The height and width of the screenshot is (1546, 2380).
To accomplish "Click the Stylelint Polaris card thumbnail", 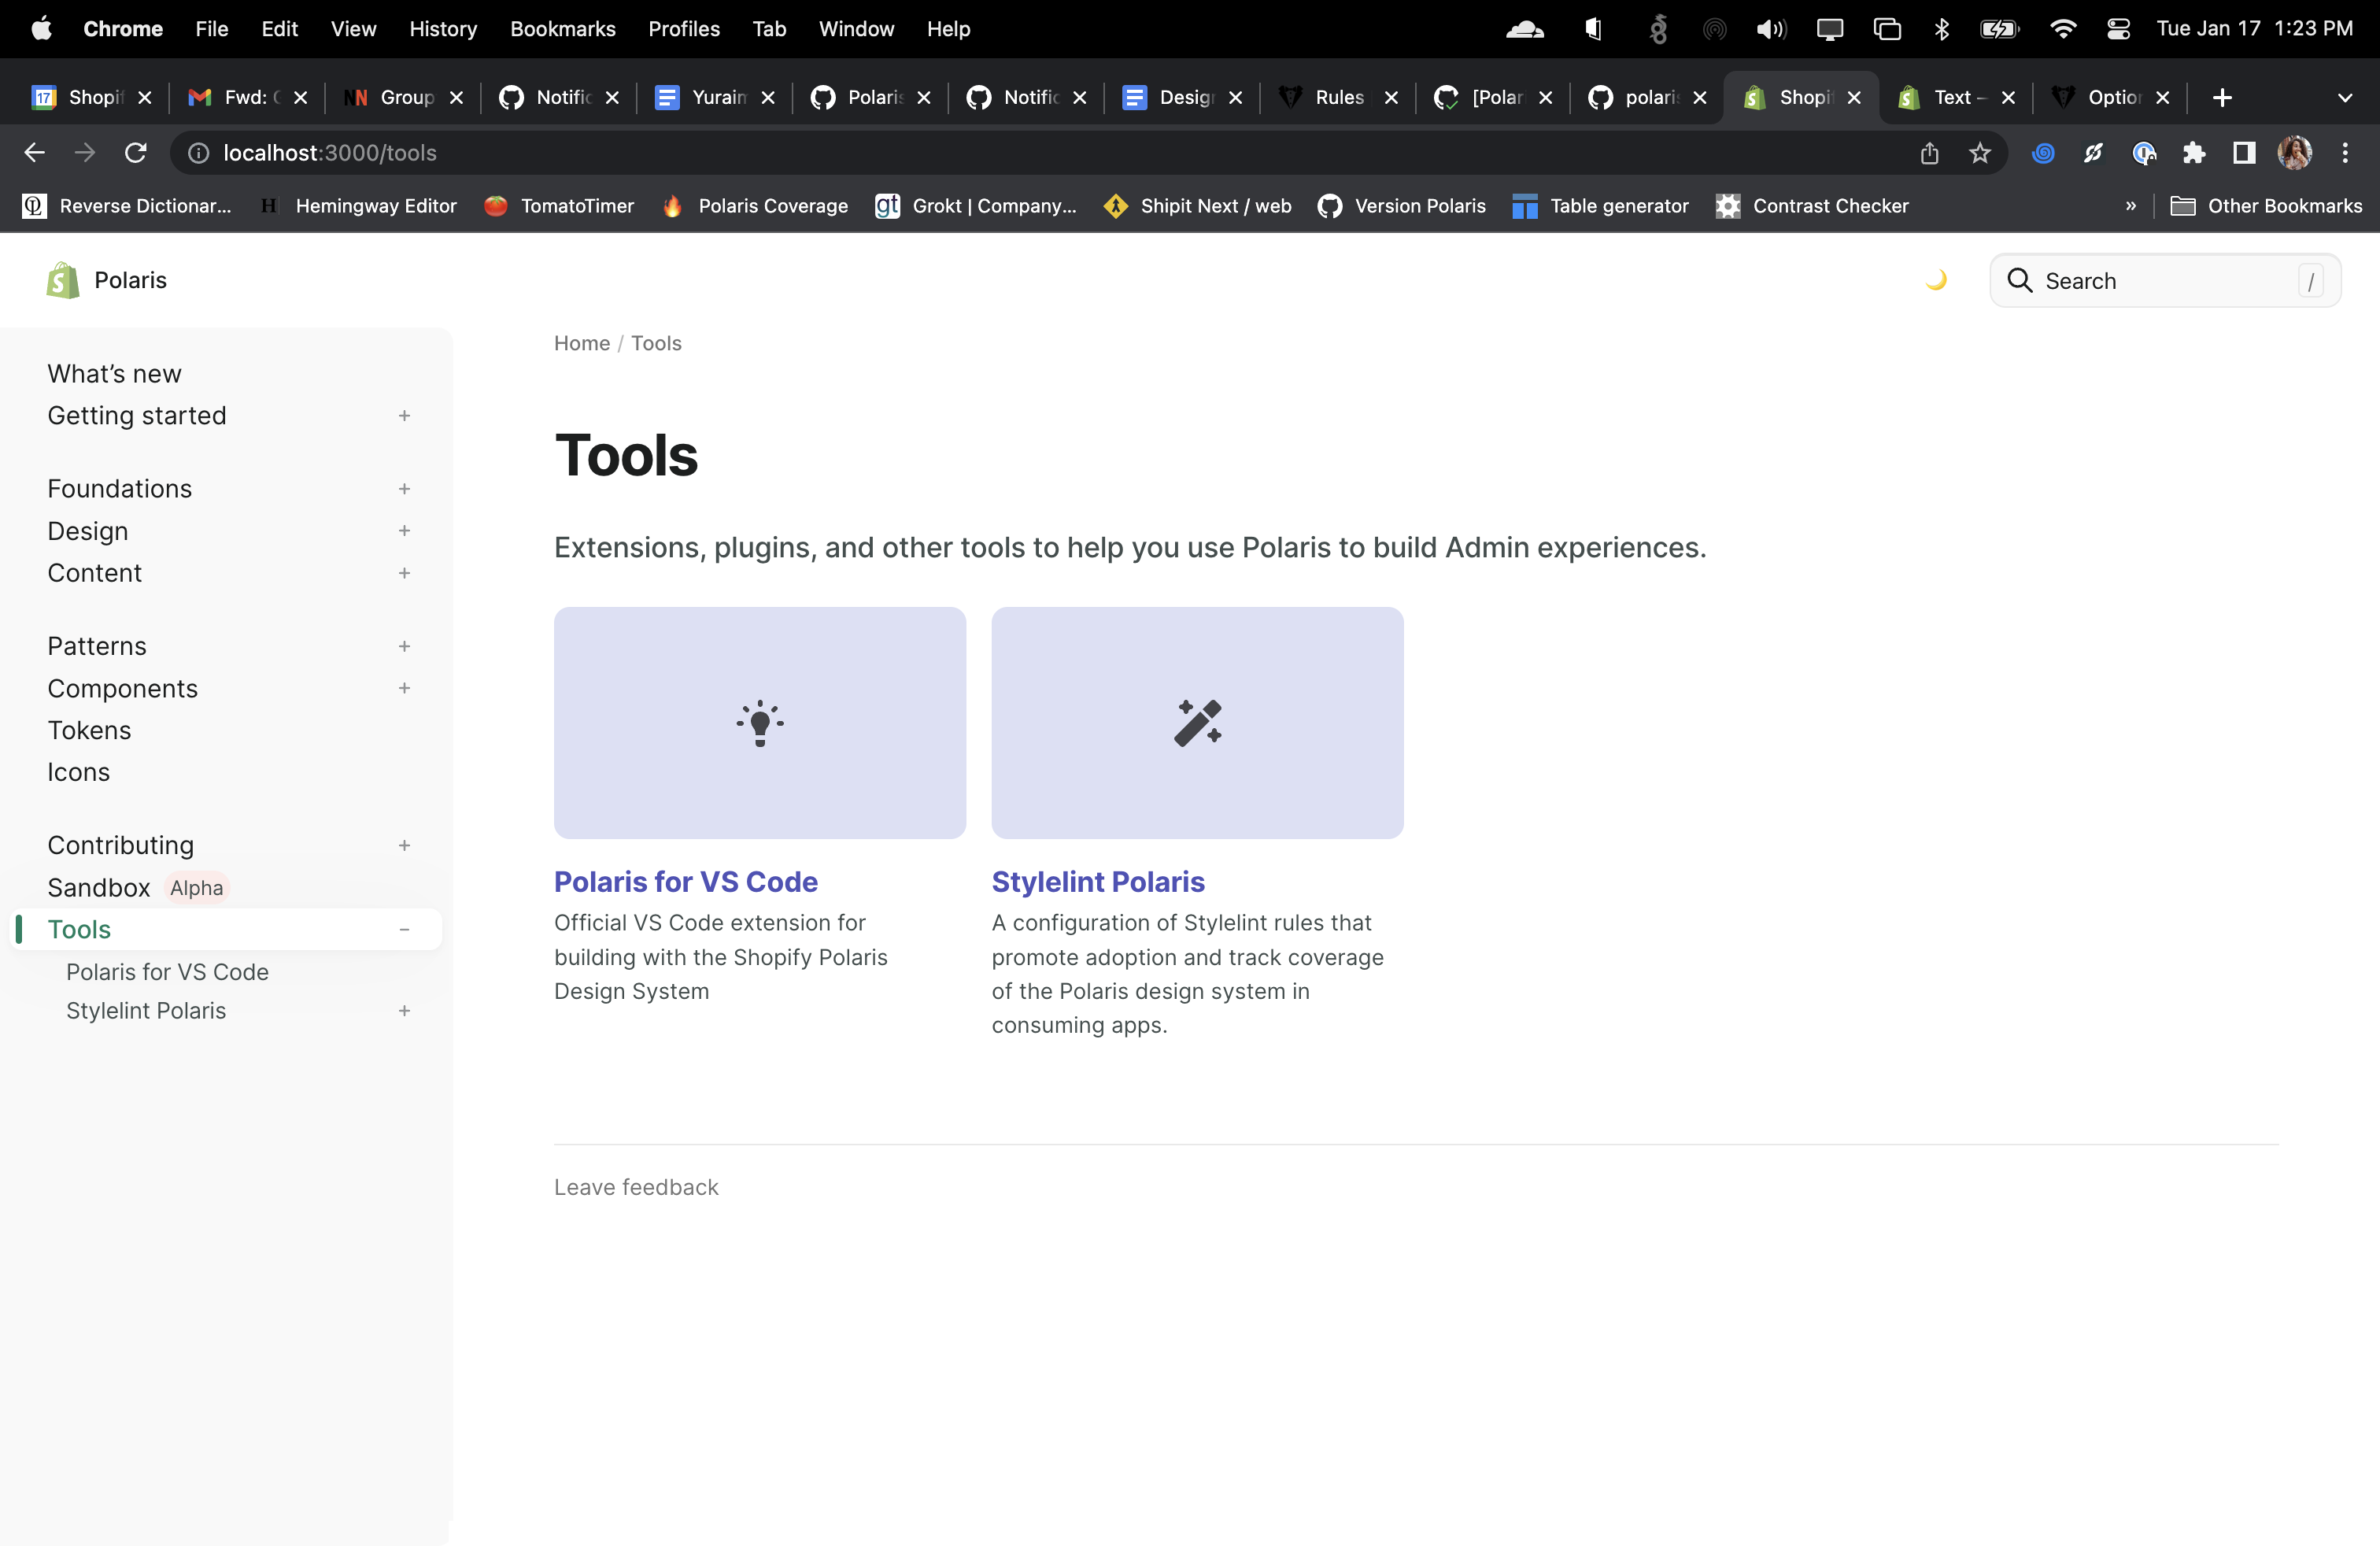I will click(1197, 722).
